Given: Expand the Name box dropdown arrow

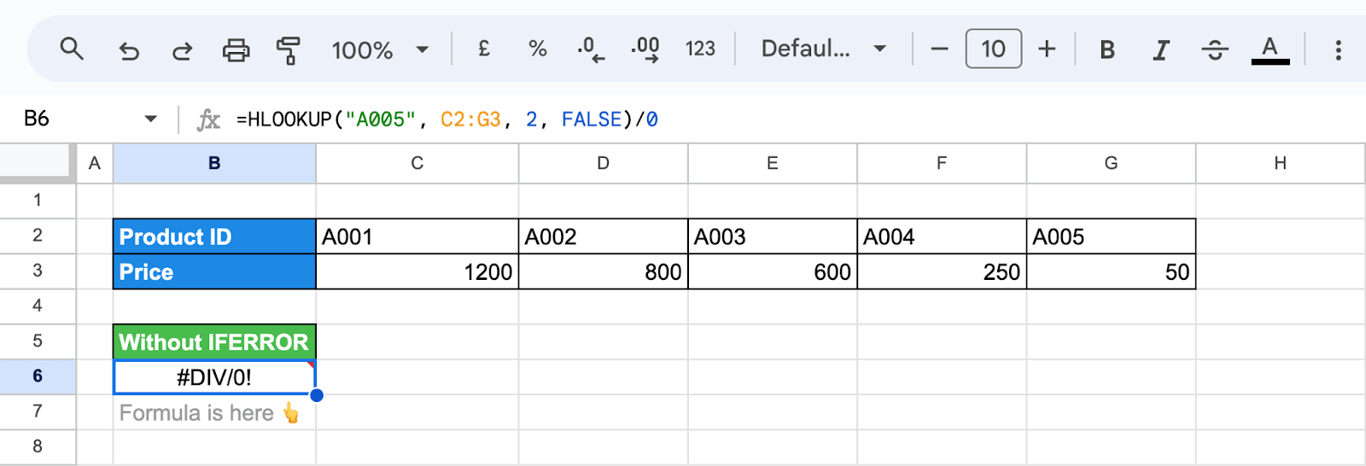Looking at the screenshot, I should 151,119.
